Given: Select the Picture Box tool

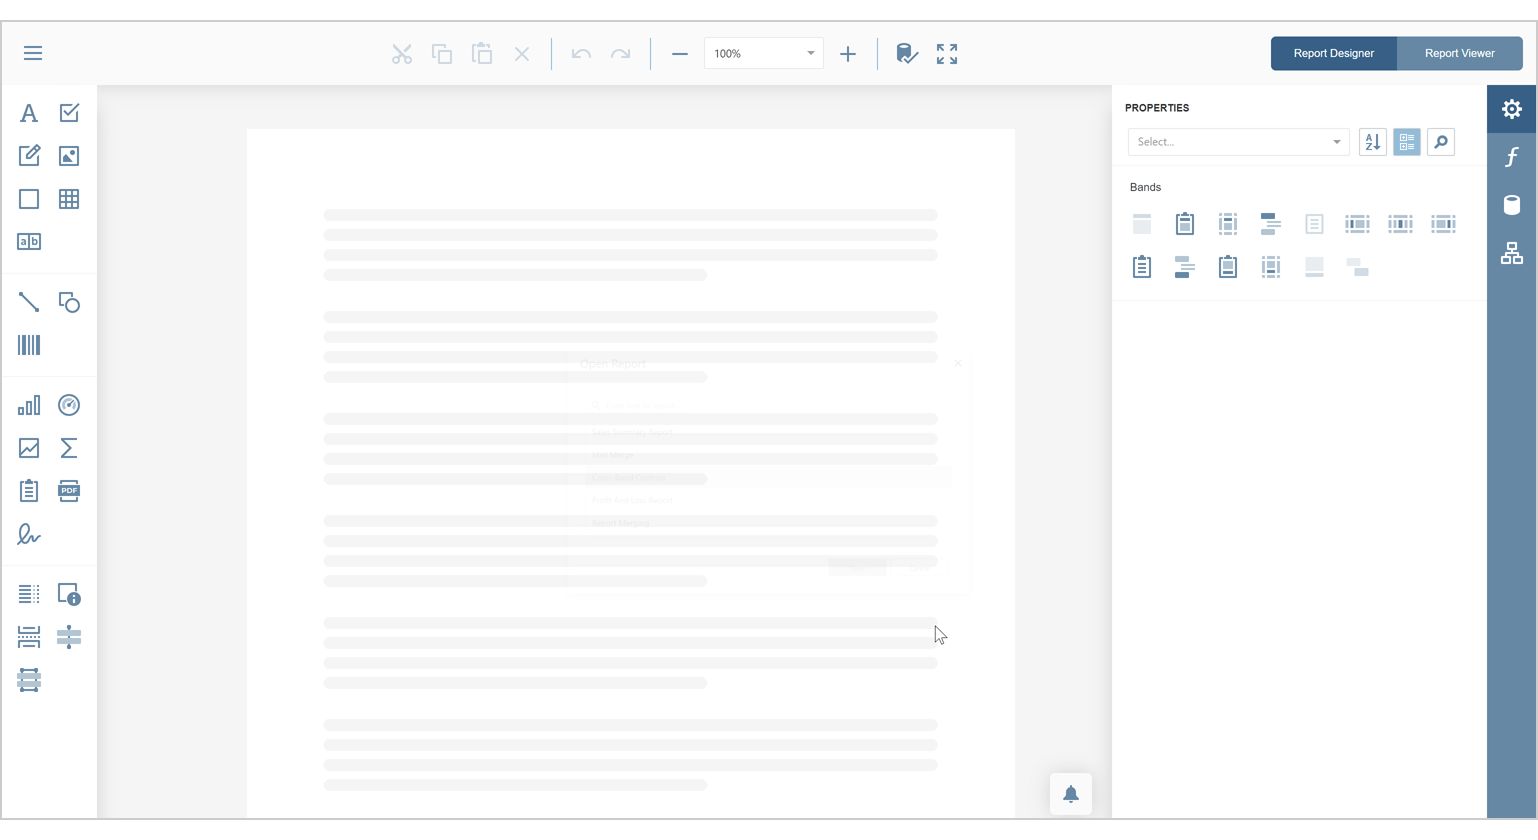Looking at the screenshot, I should [68, 155].
